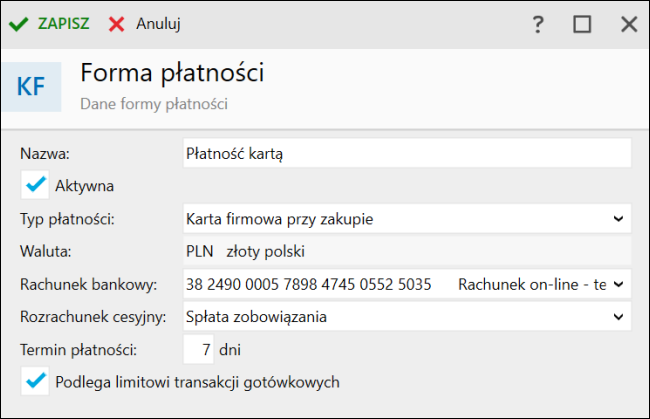Image resolution: width=650 pixels, height=419 pixels.
Task: Click the Aktywna label
Action: pos(85,186)
